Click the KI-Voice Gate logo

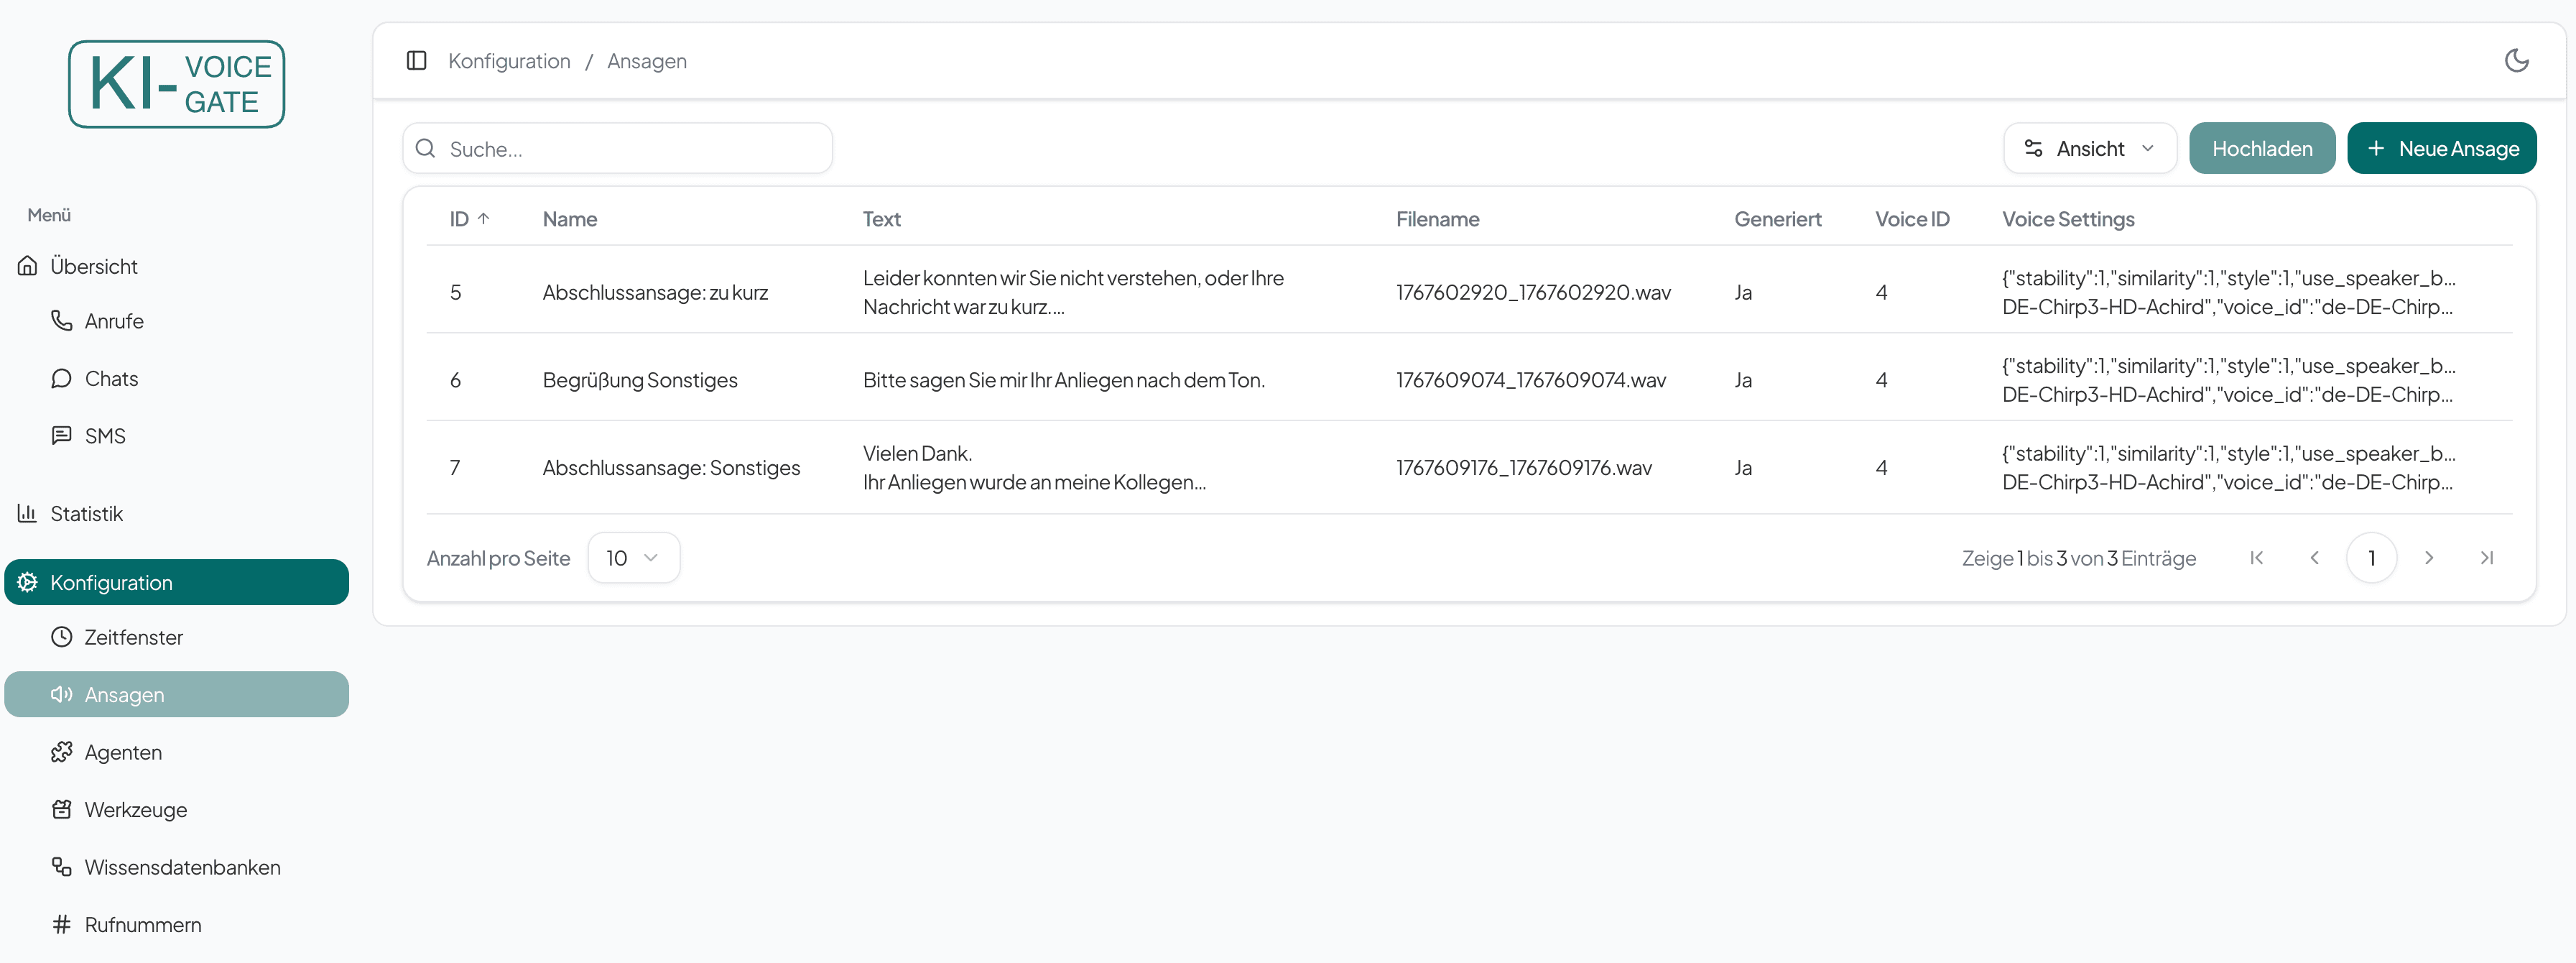point(176,84)
